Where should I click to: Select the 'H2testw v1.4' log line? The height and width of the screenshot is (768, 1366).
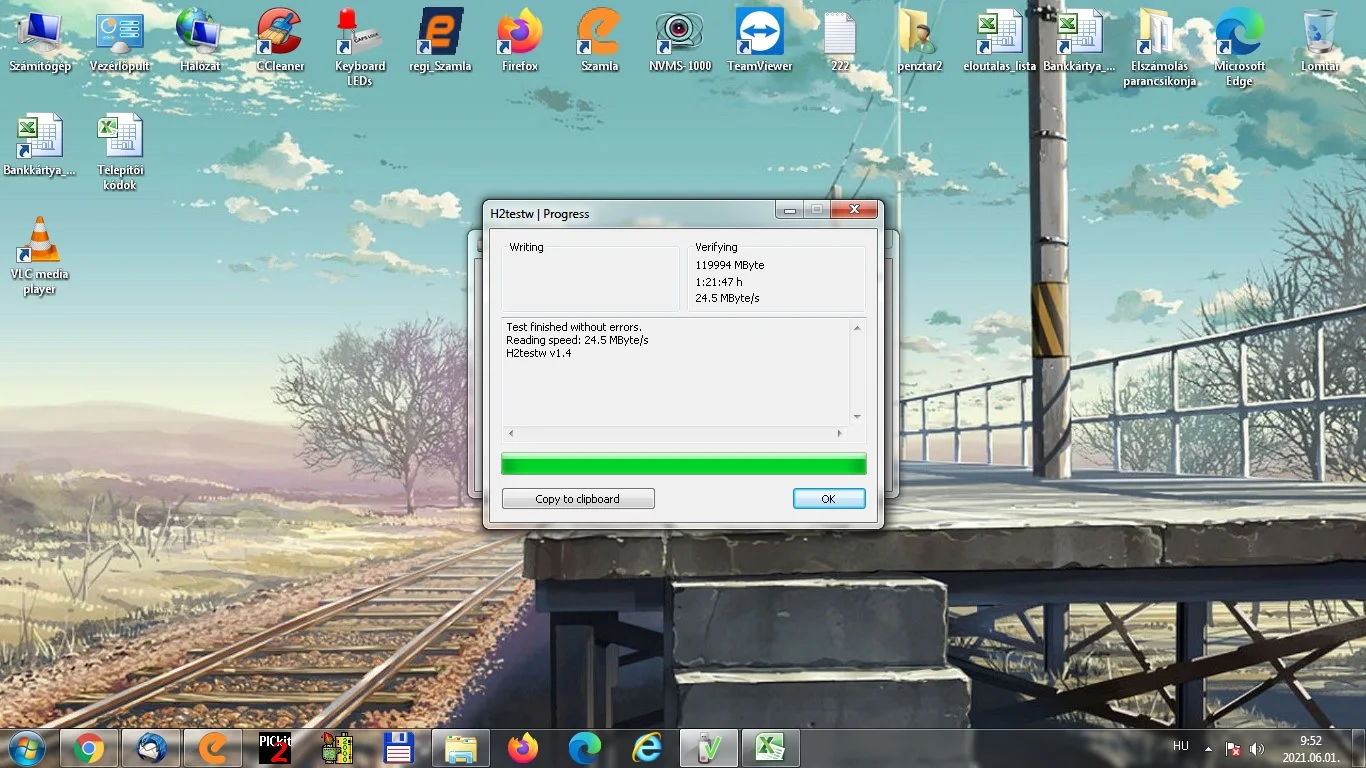click(x=539, y=353)
